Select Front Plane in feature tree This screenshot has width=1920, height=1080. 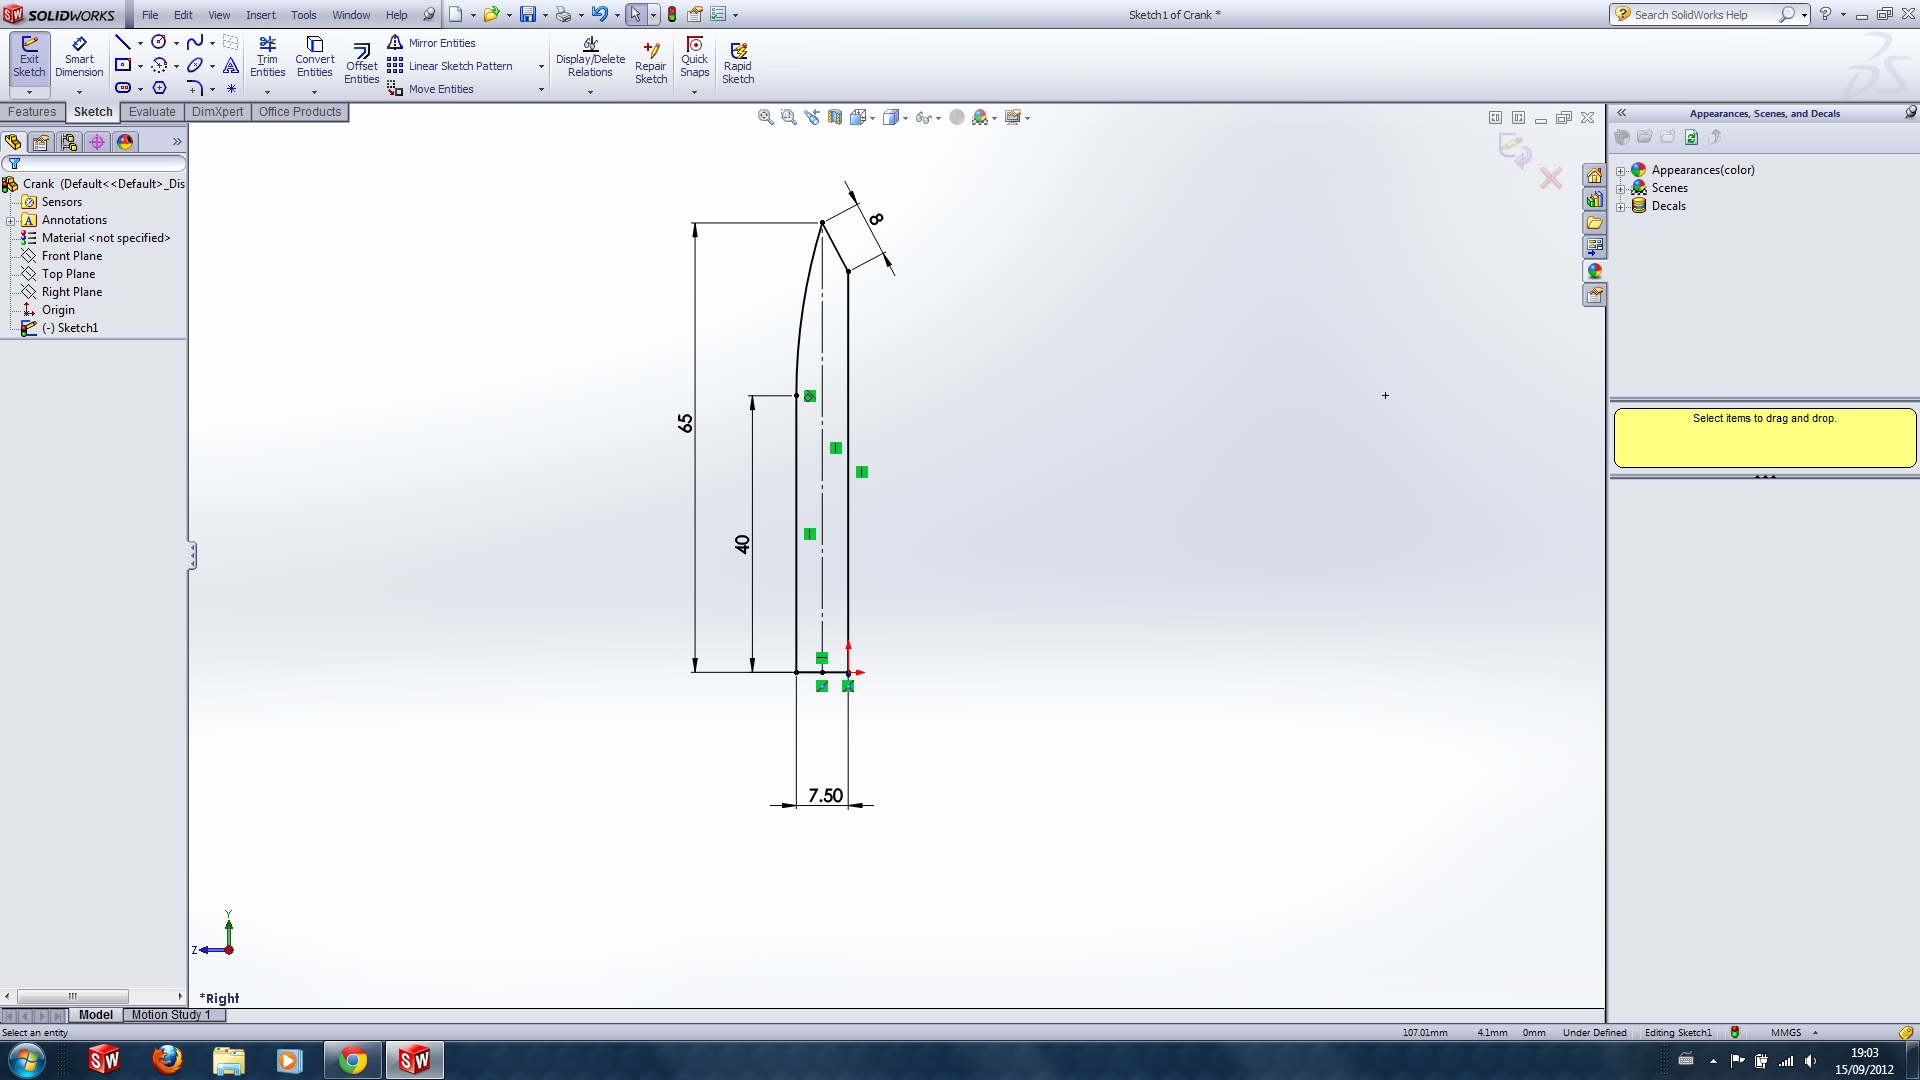pyautogui.click(x=71, y=256)
